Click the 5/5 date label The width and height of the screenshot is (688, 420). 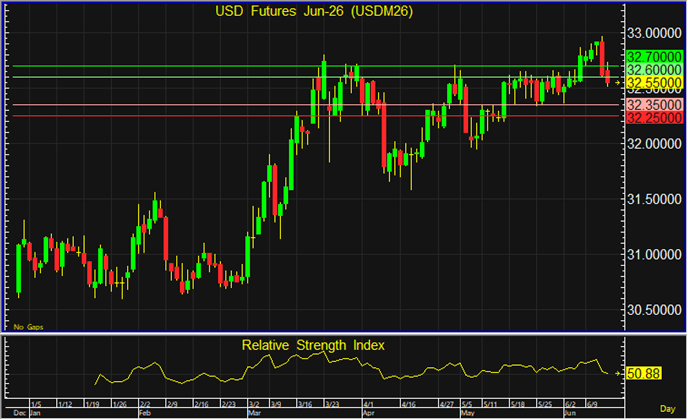click(467, 404)
